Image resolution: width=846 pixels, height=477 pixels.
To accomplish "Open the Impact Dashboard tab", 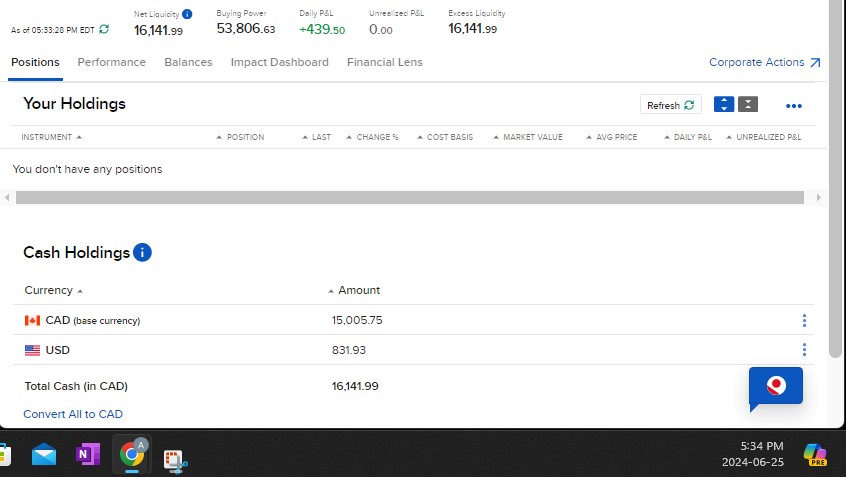I will [x=279, y=62].
